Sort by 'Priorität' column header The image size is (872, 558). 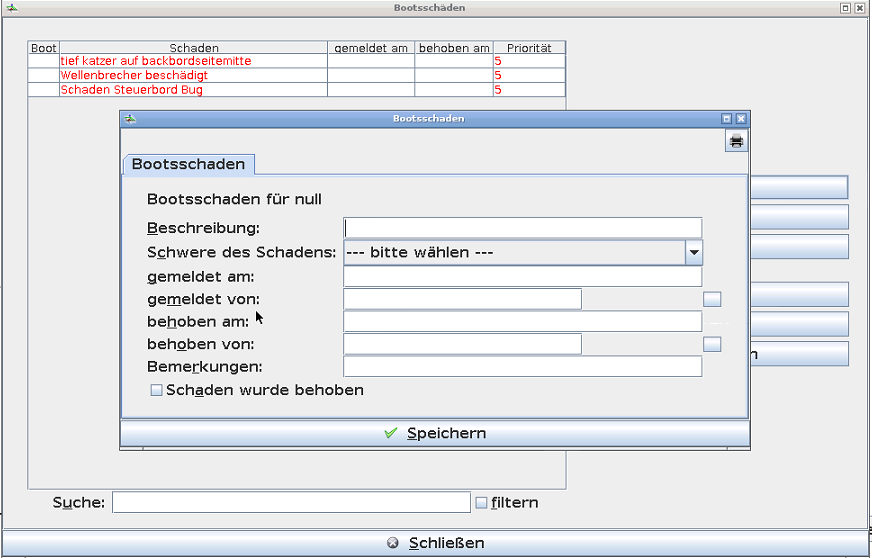pos(528,47)
